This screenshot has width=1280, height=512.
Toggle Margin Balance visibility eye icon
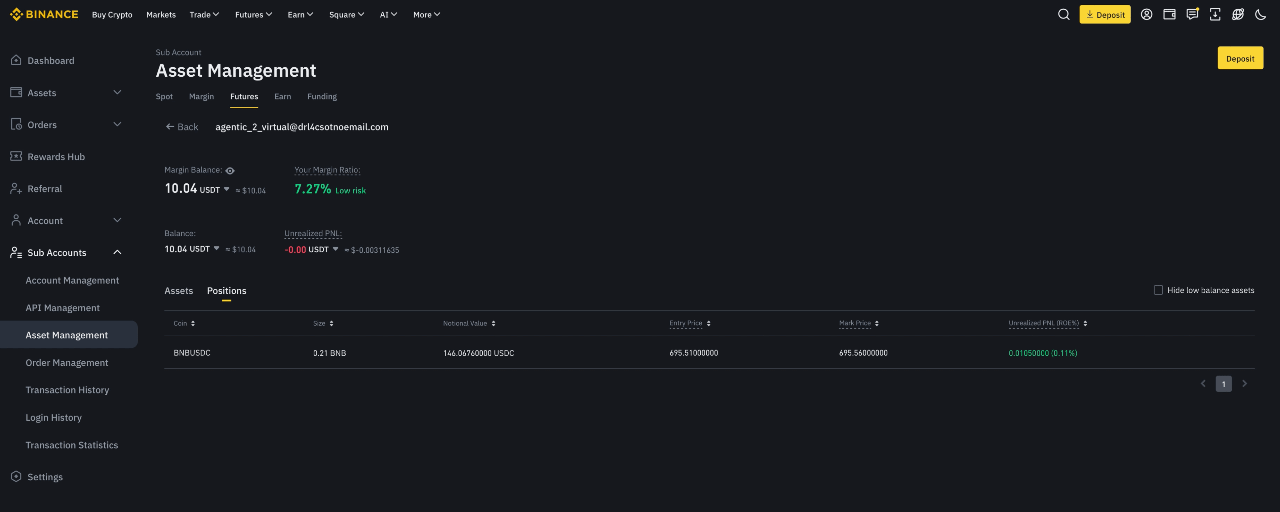[x=230, y=171]
